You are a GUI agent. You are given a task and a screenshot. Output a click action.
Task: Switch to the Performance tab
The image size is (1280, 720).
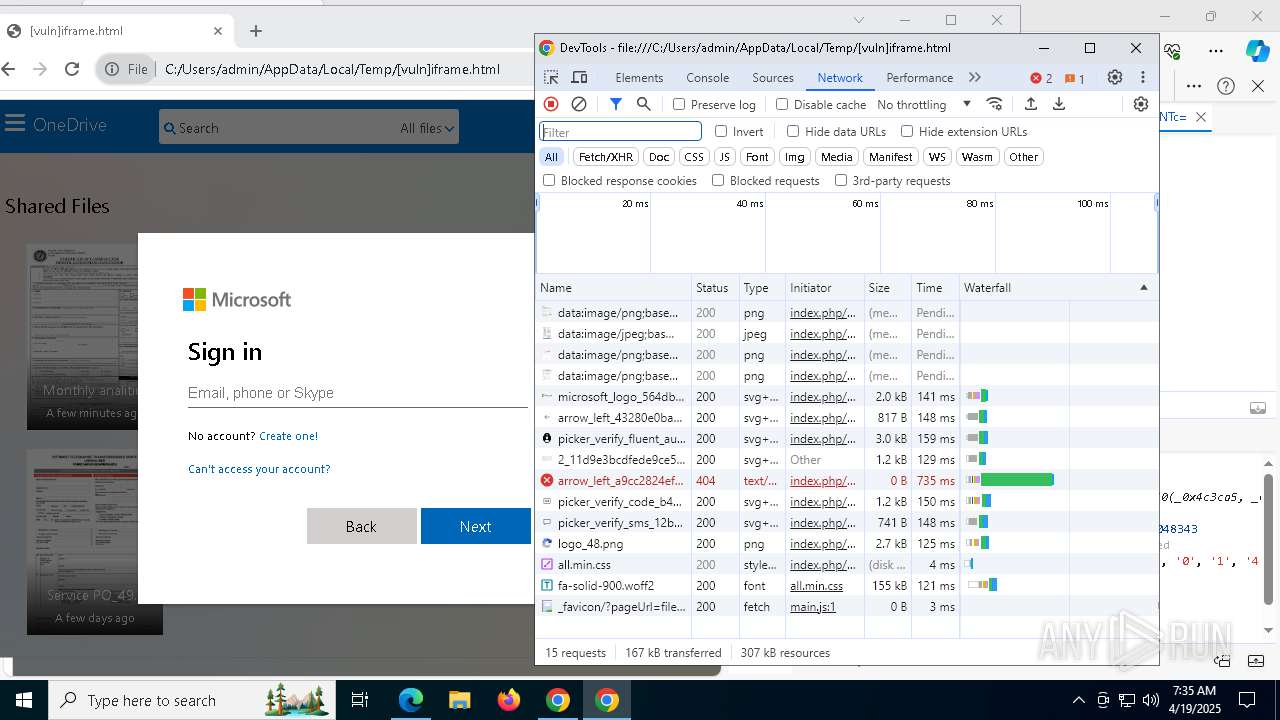click(x=920, y=78)
